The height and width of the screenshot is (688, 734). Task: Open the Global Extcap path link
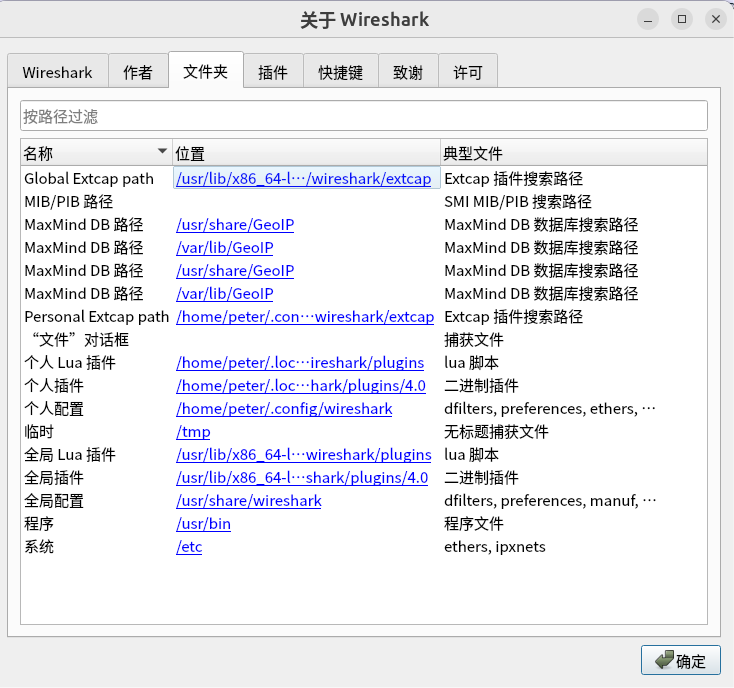[303, 179]
